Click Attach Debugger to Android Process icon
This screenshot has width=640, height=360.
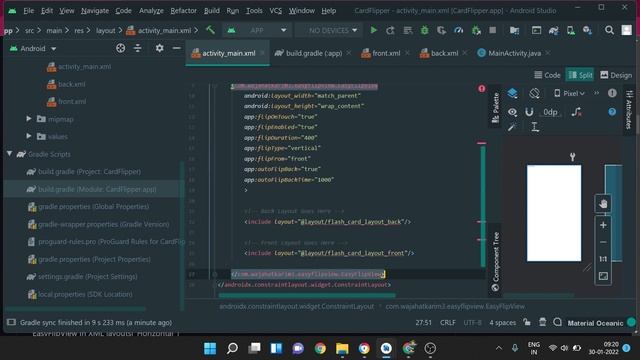coord(476,30)
